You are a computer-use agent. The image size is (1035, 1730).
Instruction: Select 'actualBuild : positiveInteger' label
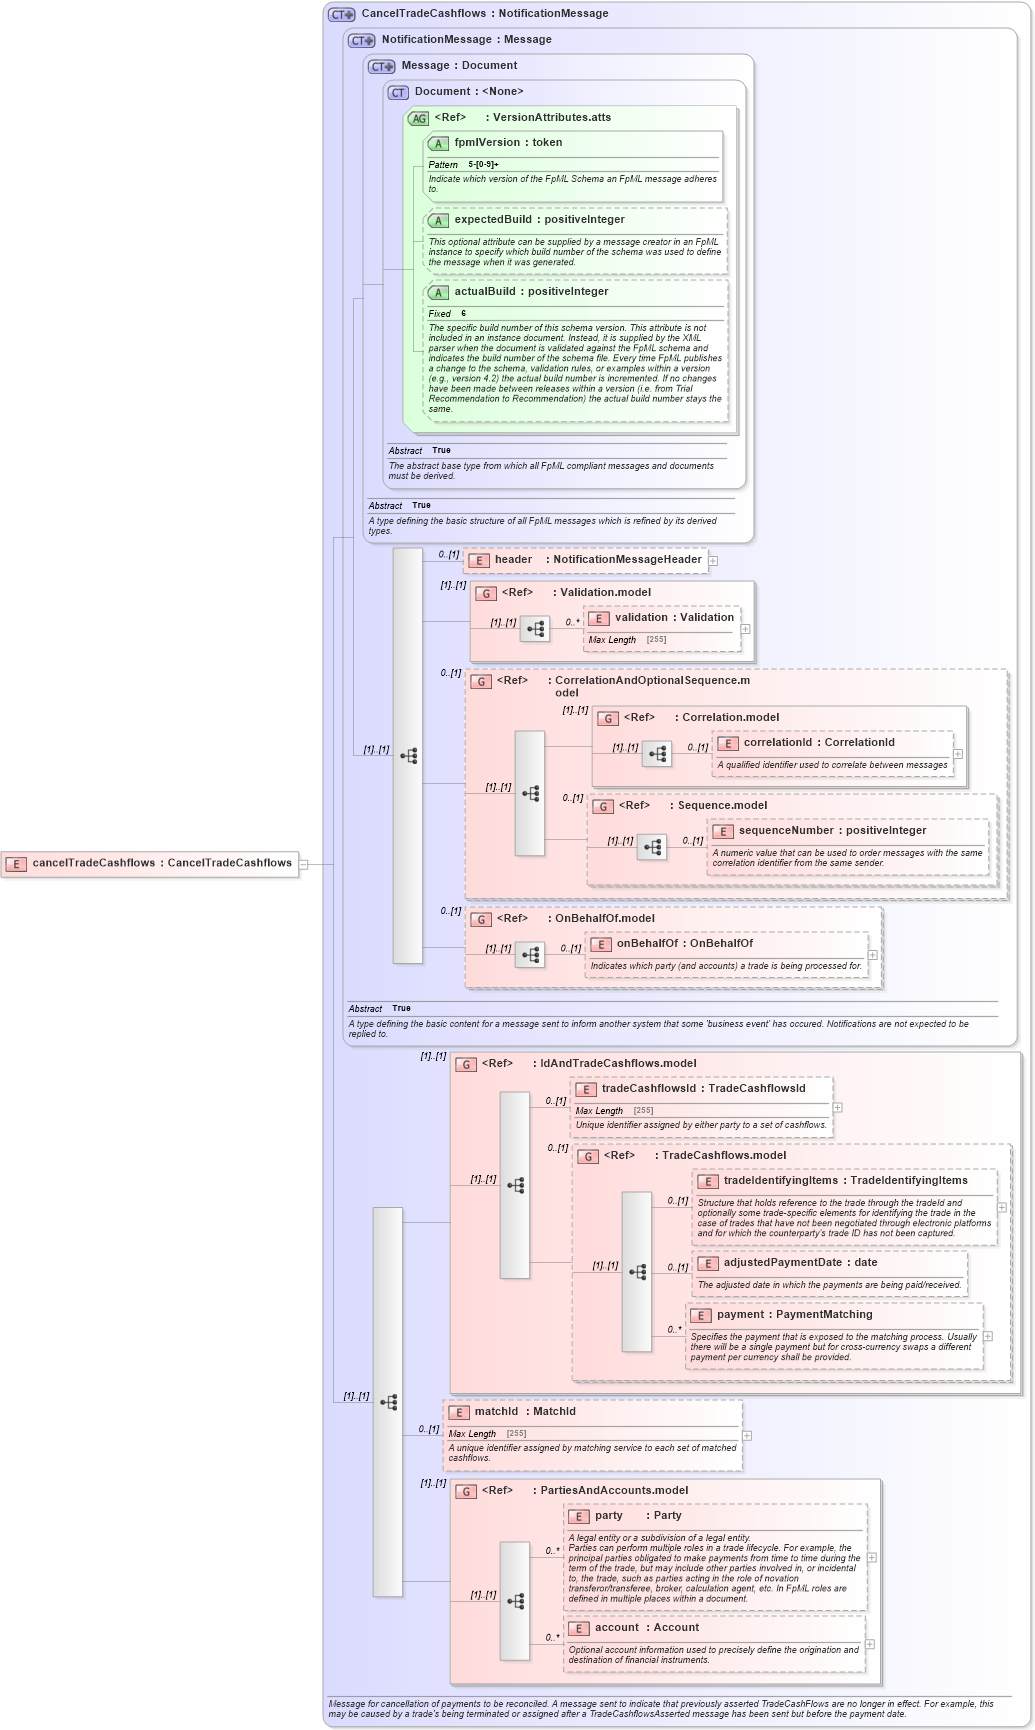(531, 292)
